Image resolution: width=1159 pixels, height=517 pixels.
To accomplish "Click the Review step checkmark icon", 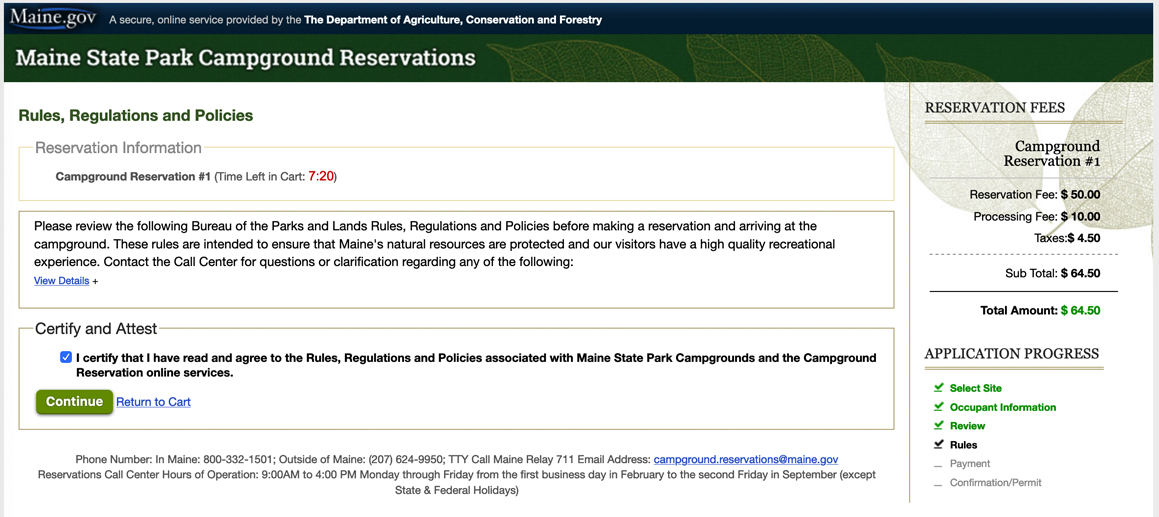I will point(939,425).
